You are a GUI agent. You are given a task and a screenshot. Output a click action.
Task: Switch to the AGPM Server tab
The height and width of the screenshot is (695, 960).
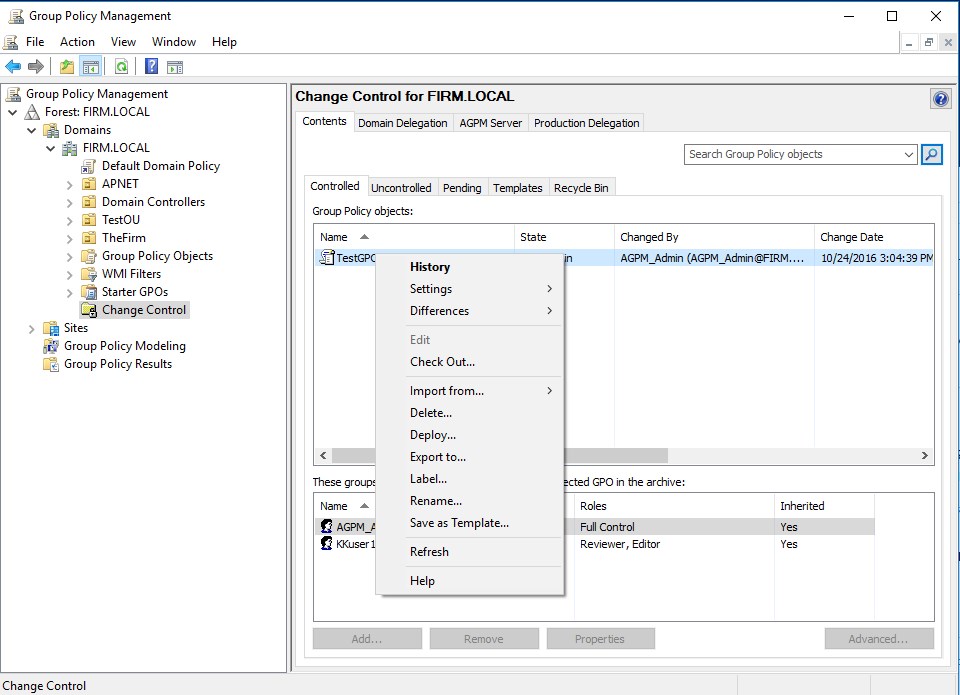pos(491,122)
